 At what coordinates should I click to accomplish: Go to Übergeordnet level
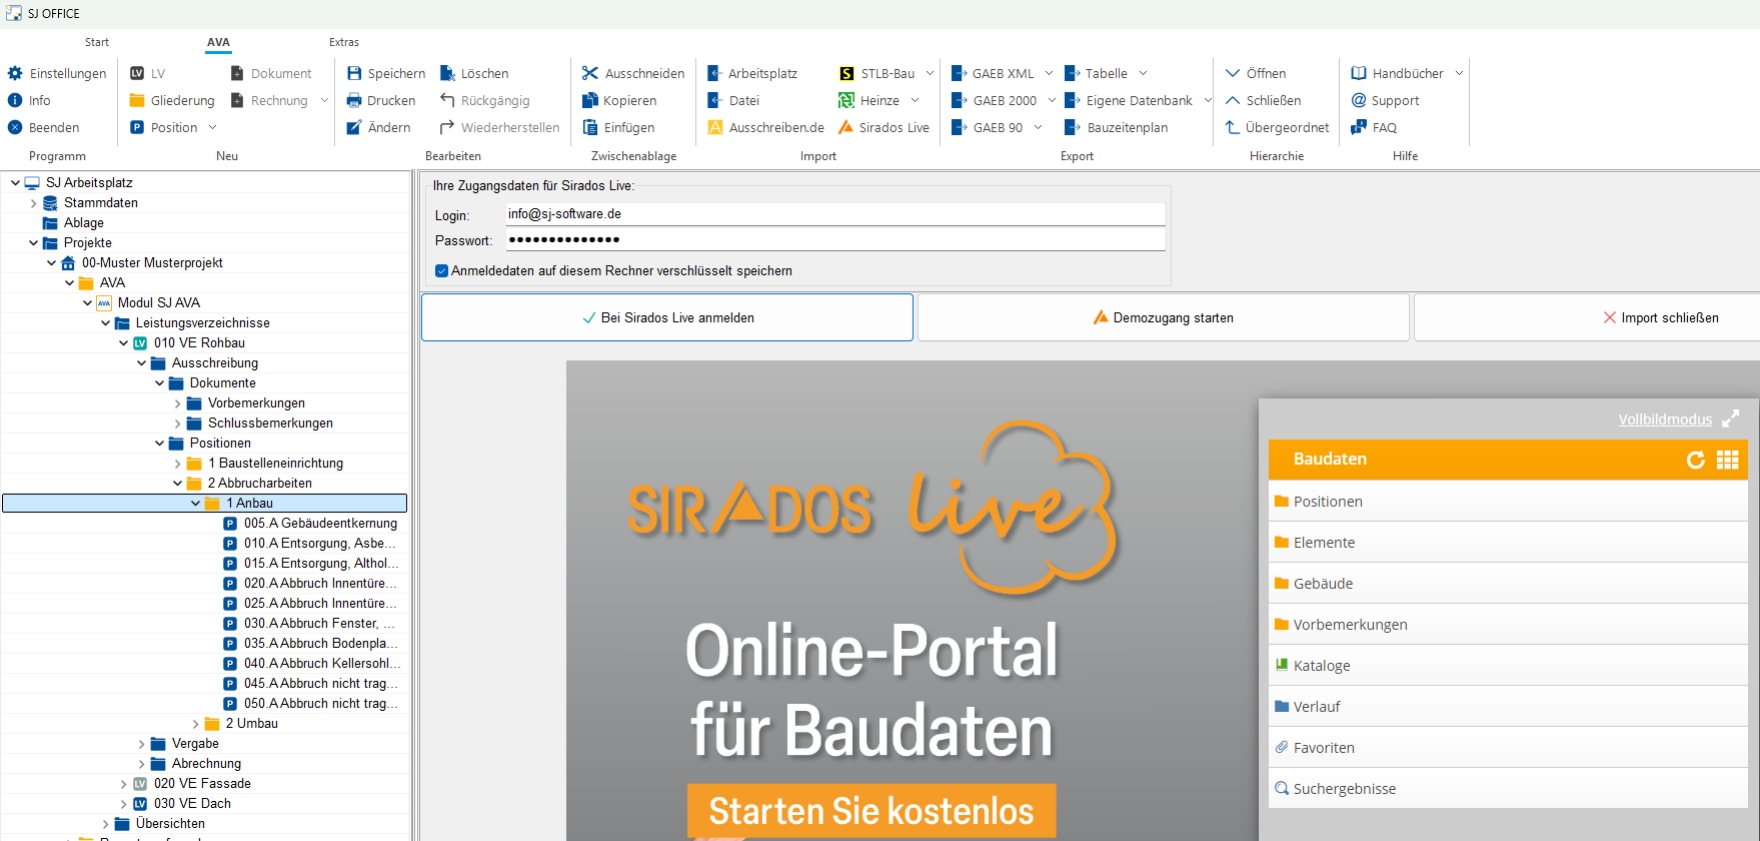click(1277, 127)
